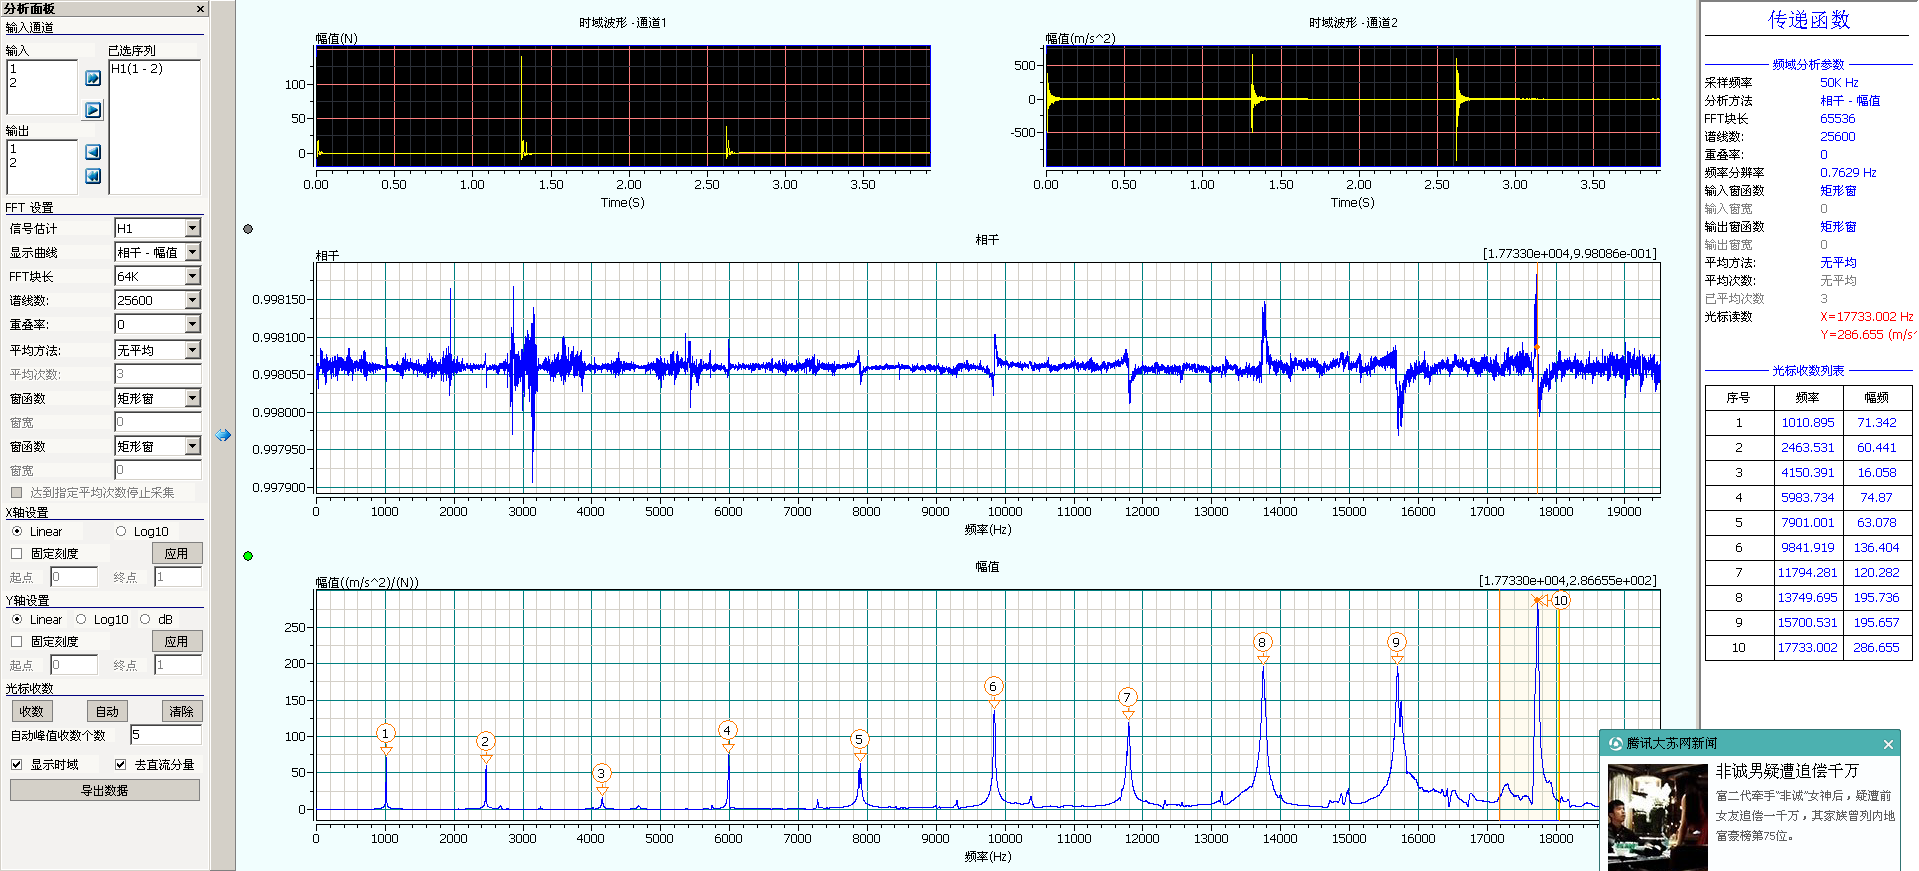Select H1(1 - 2) in the 已选序列 list
1919x871 pixels.
point(137,69)
